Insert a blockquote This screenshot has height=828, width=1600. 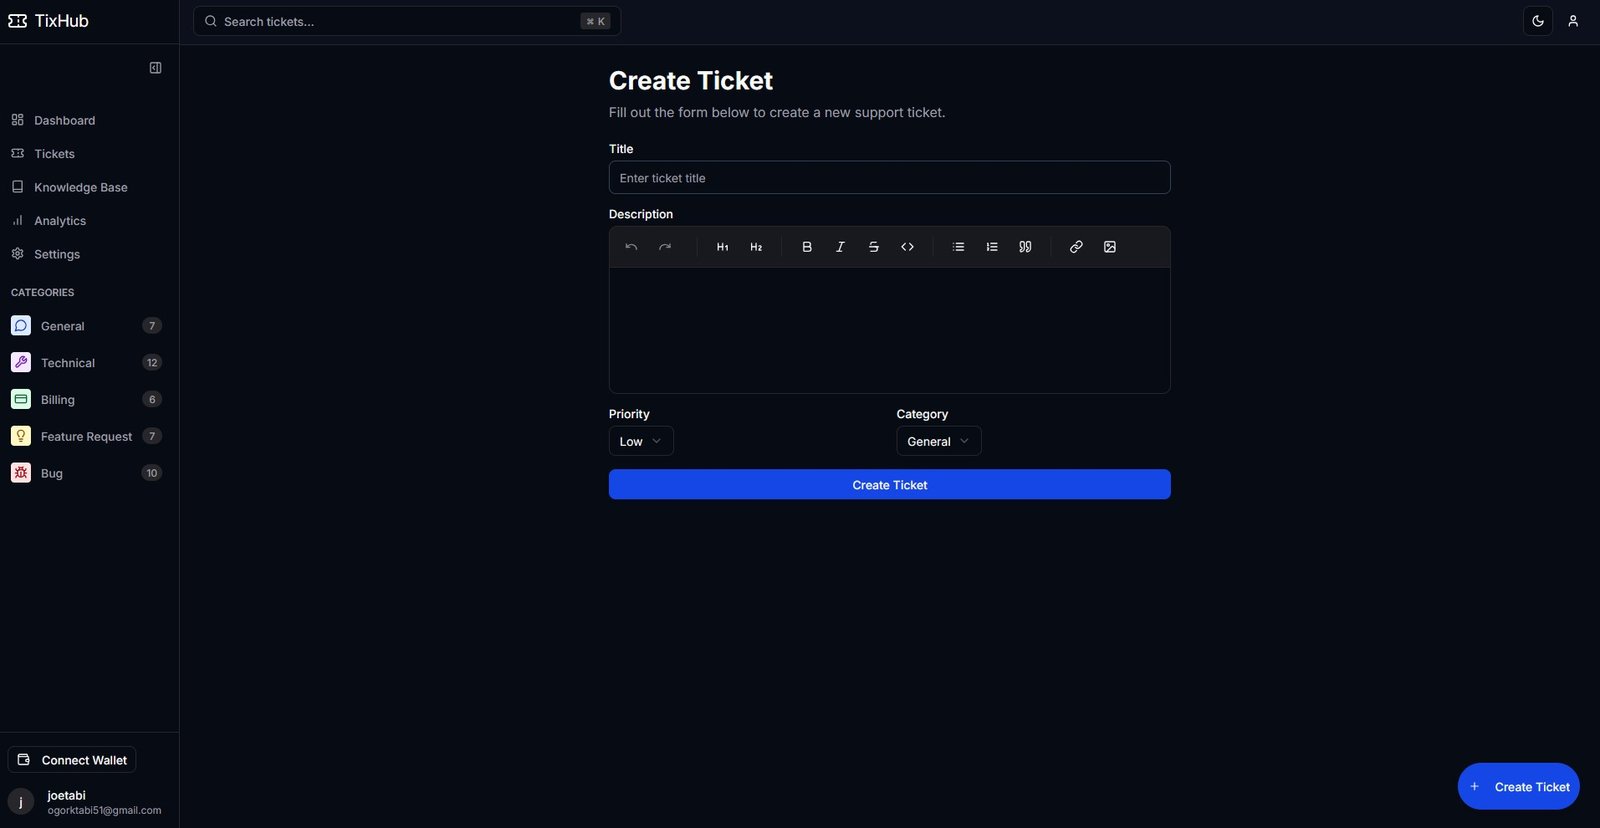point(1025,247)
